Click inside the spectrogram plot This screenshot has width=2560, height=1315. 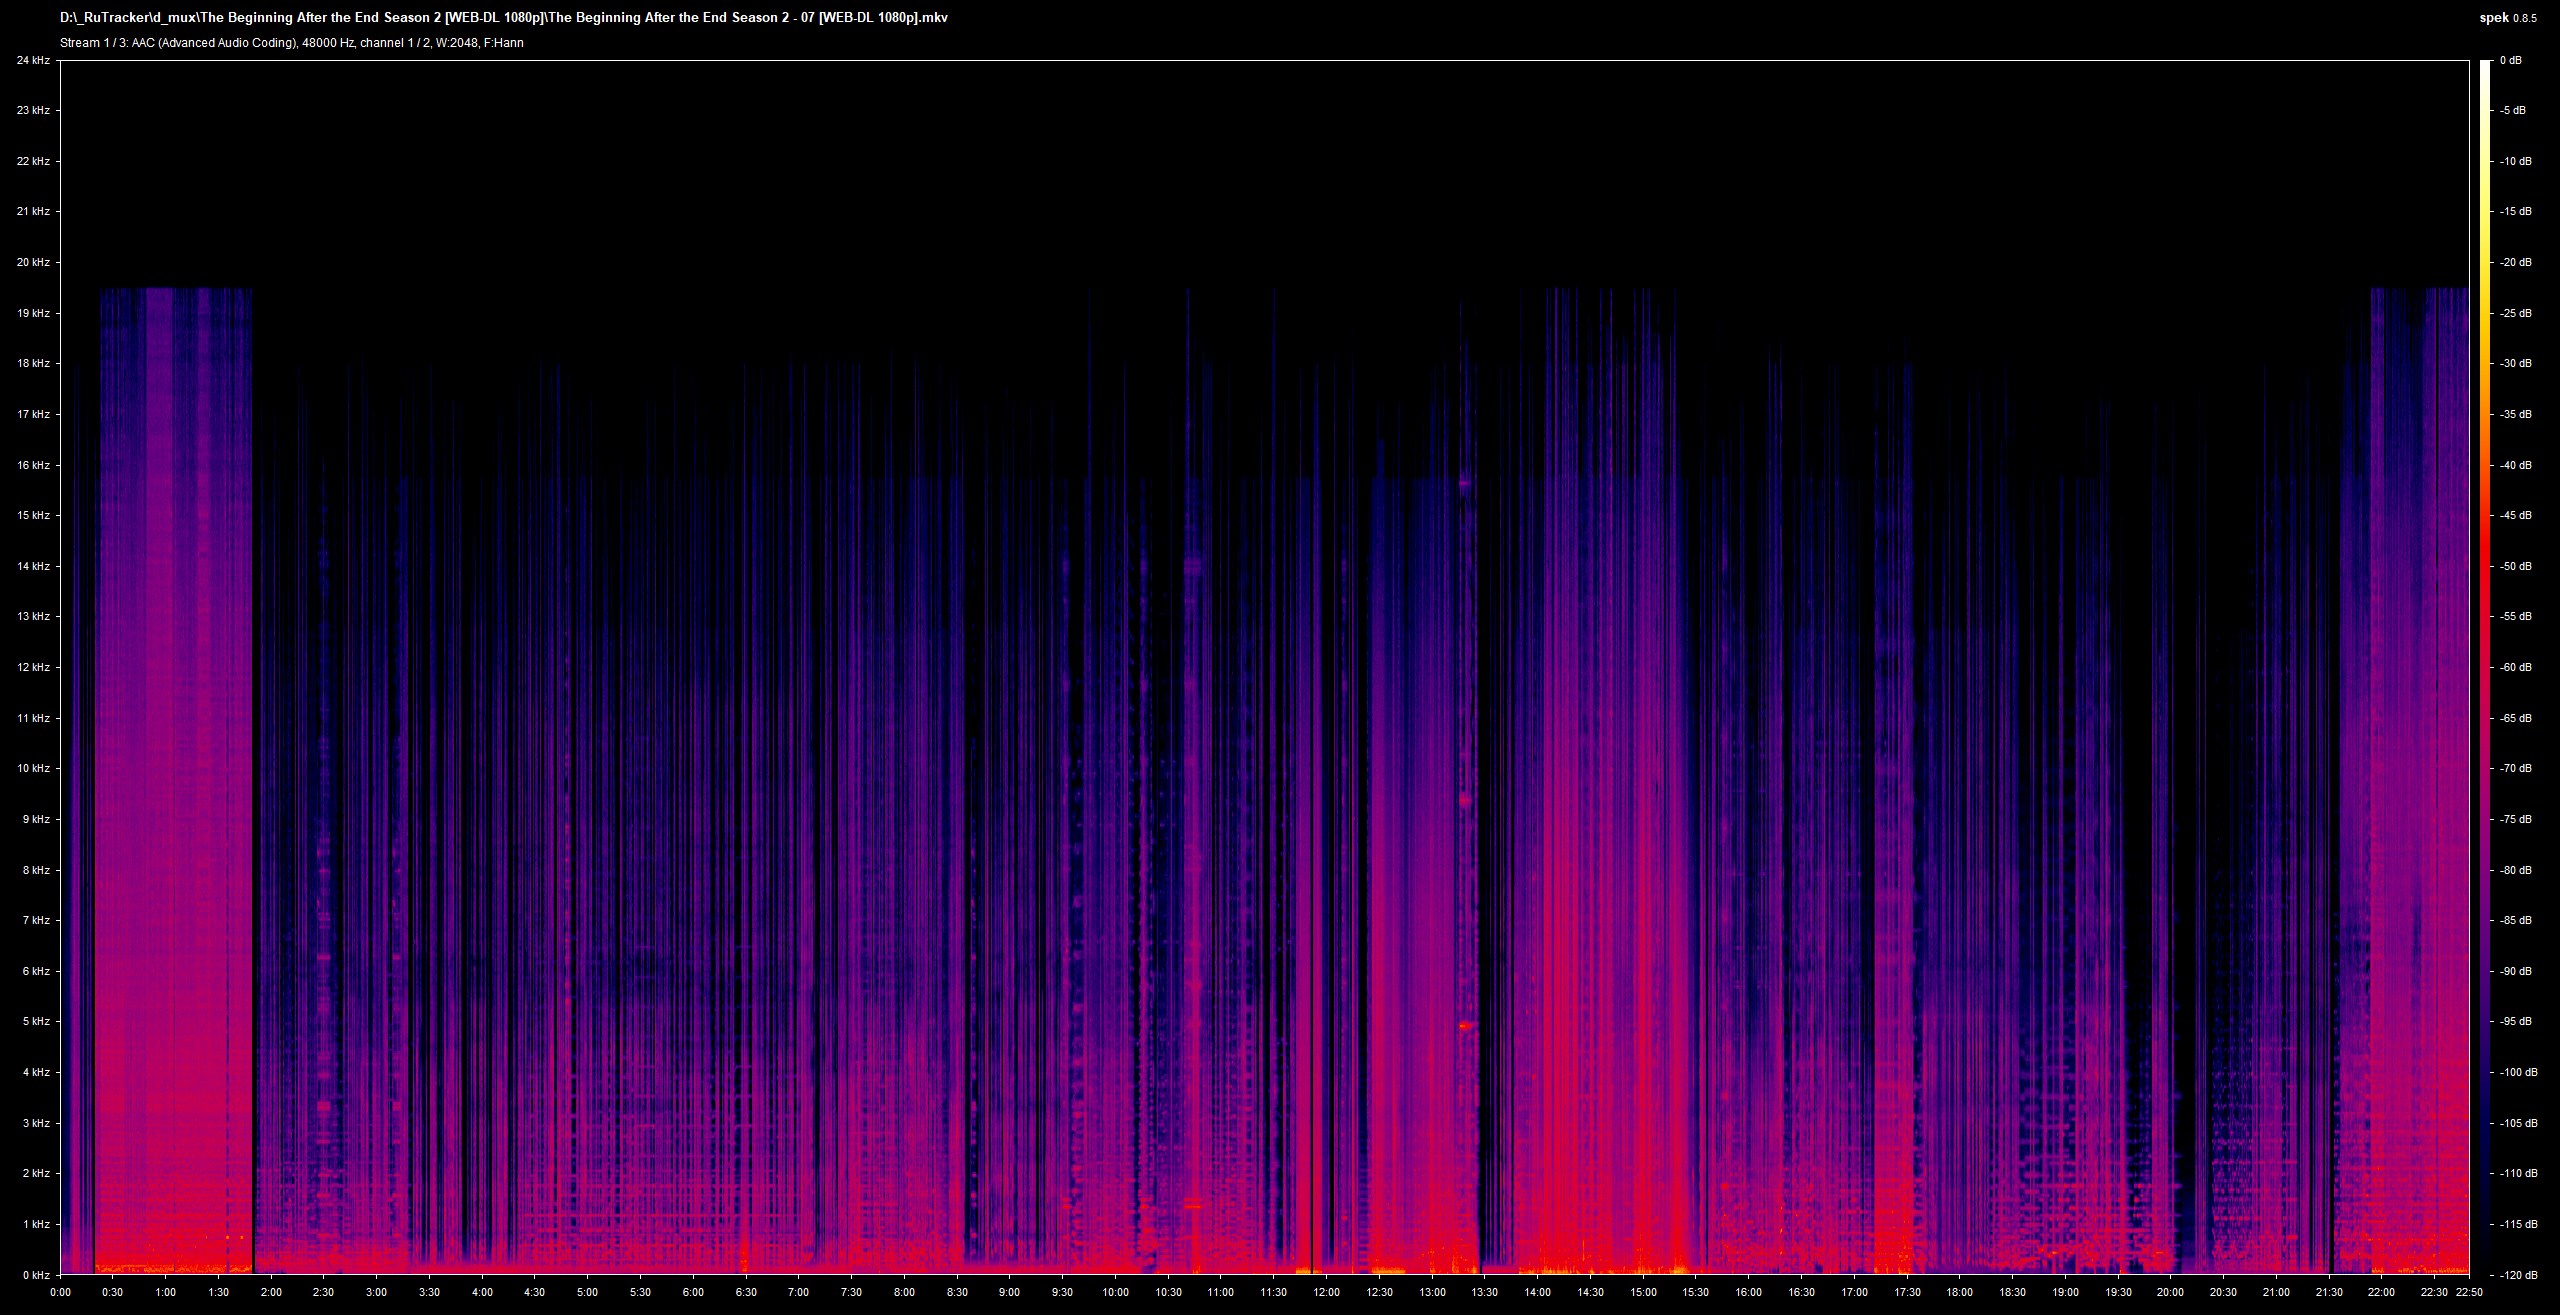1264,668
